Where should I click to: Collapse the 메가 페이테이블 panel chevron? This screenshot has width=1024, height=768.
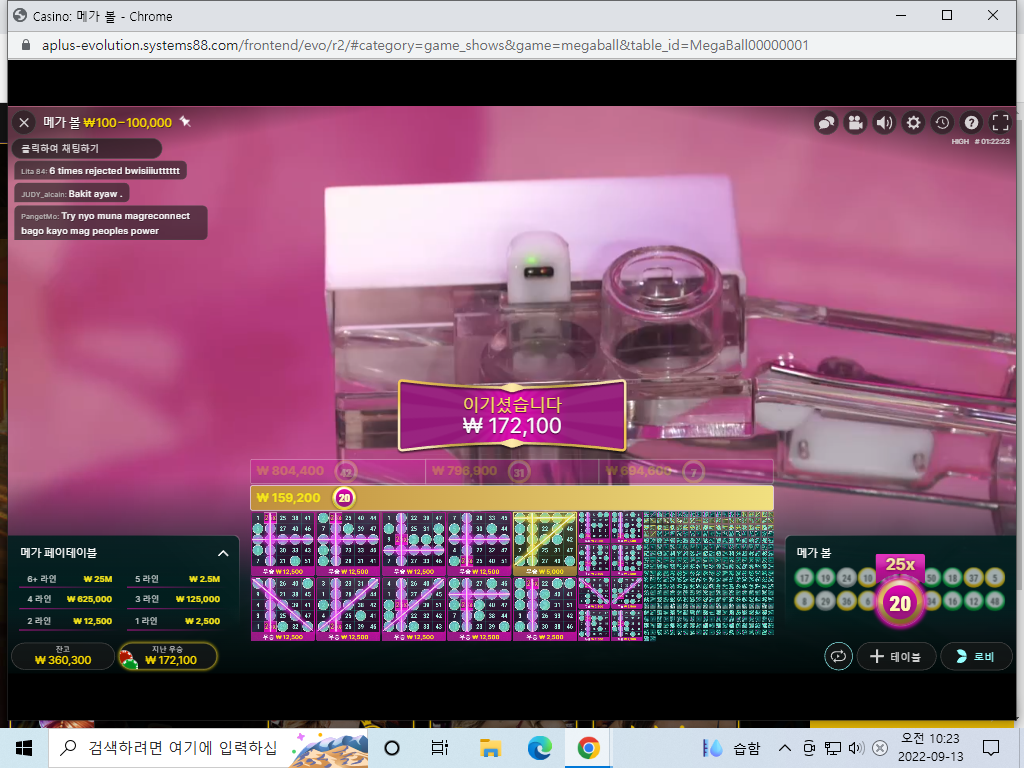coord(223,553)
